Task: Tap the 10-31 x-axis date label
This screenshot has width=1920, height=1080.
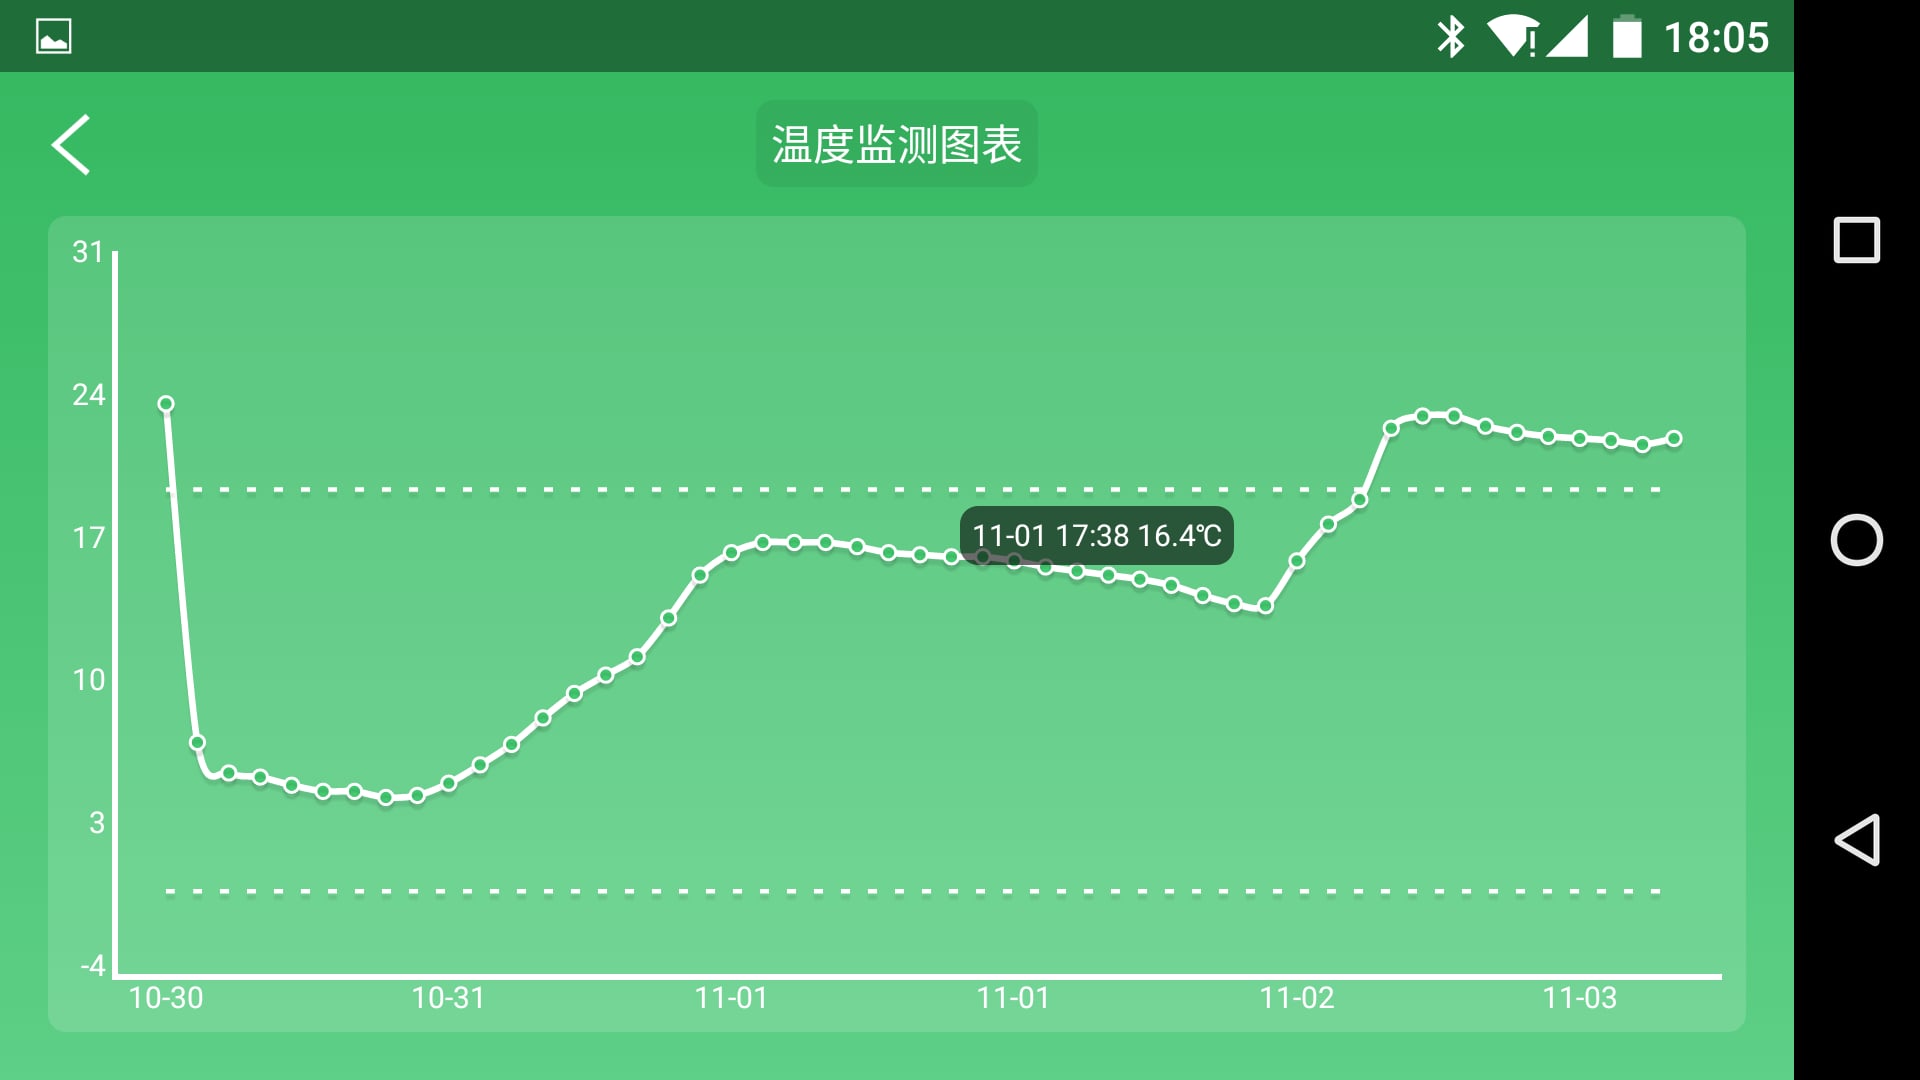Action: point(448,998)
